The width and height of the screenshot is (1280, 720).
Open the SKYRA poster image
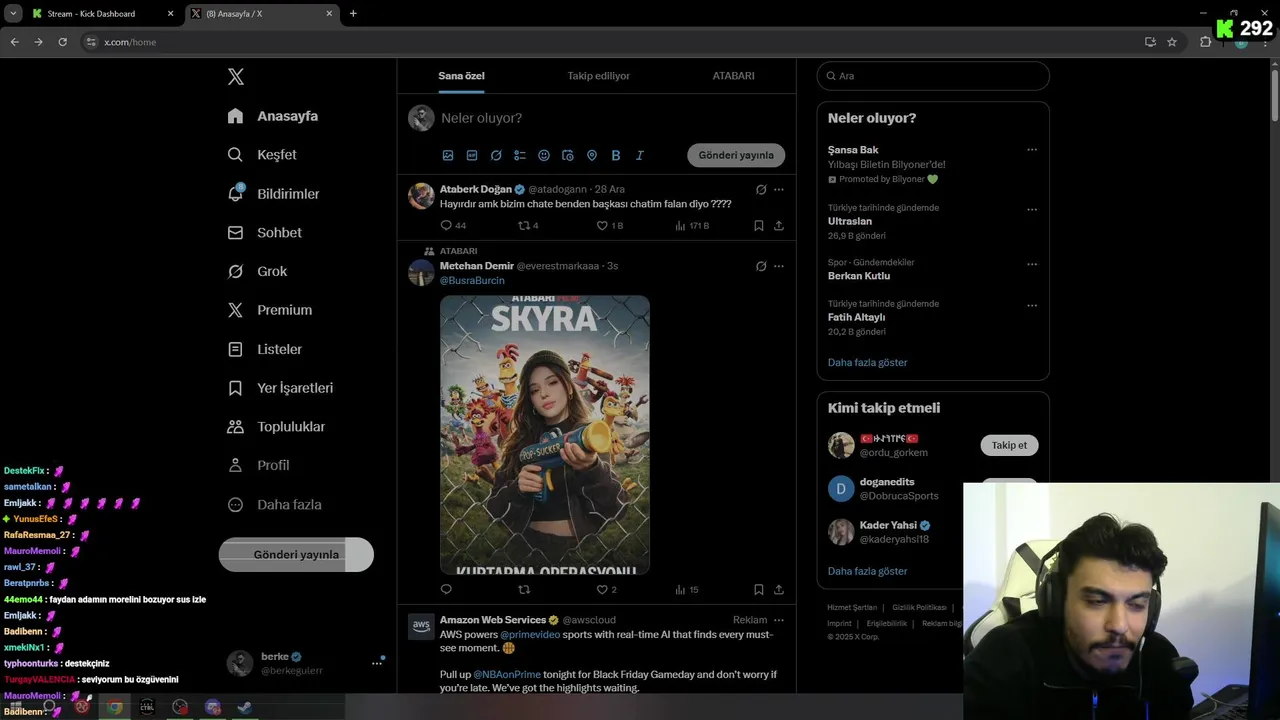point(545,435)
